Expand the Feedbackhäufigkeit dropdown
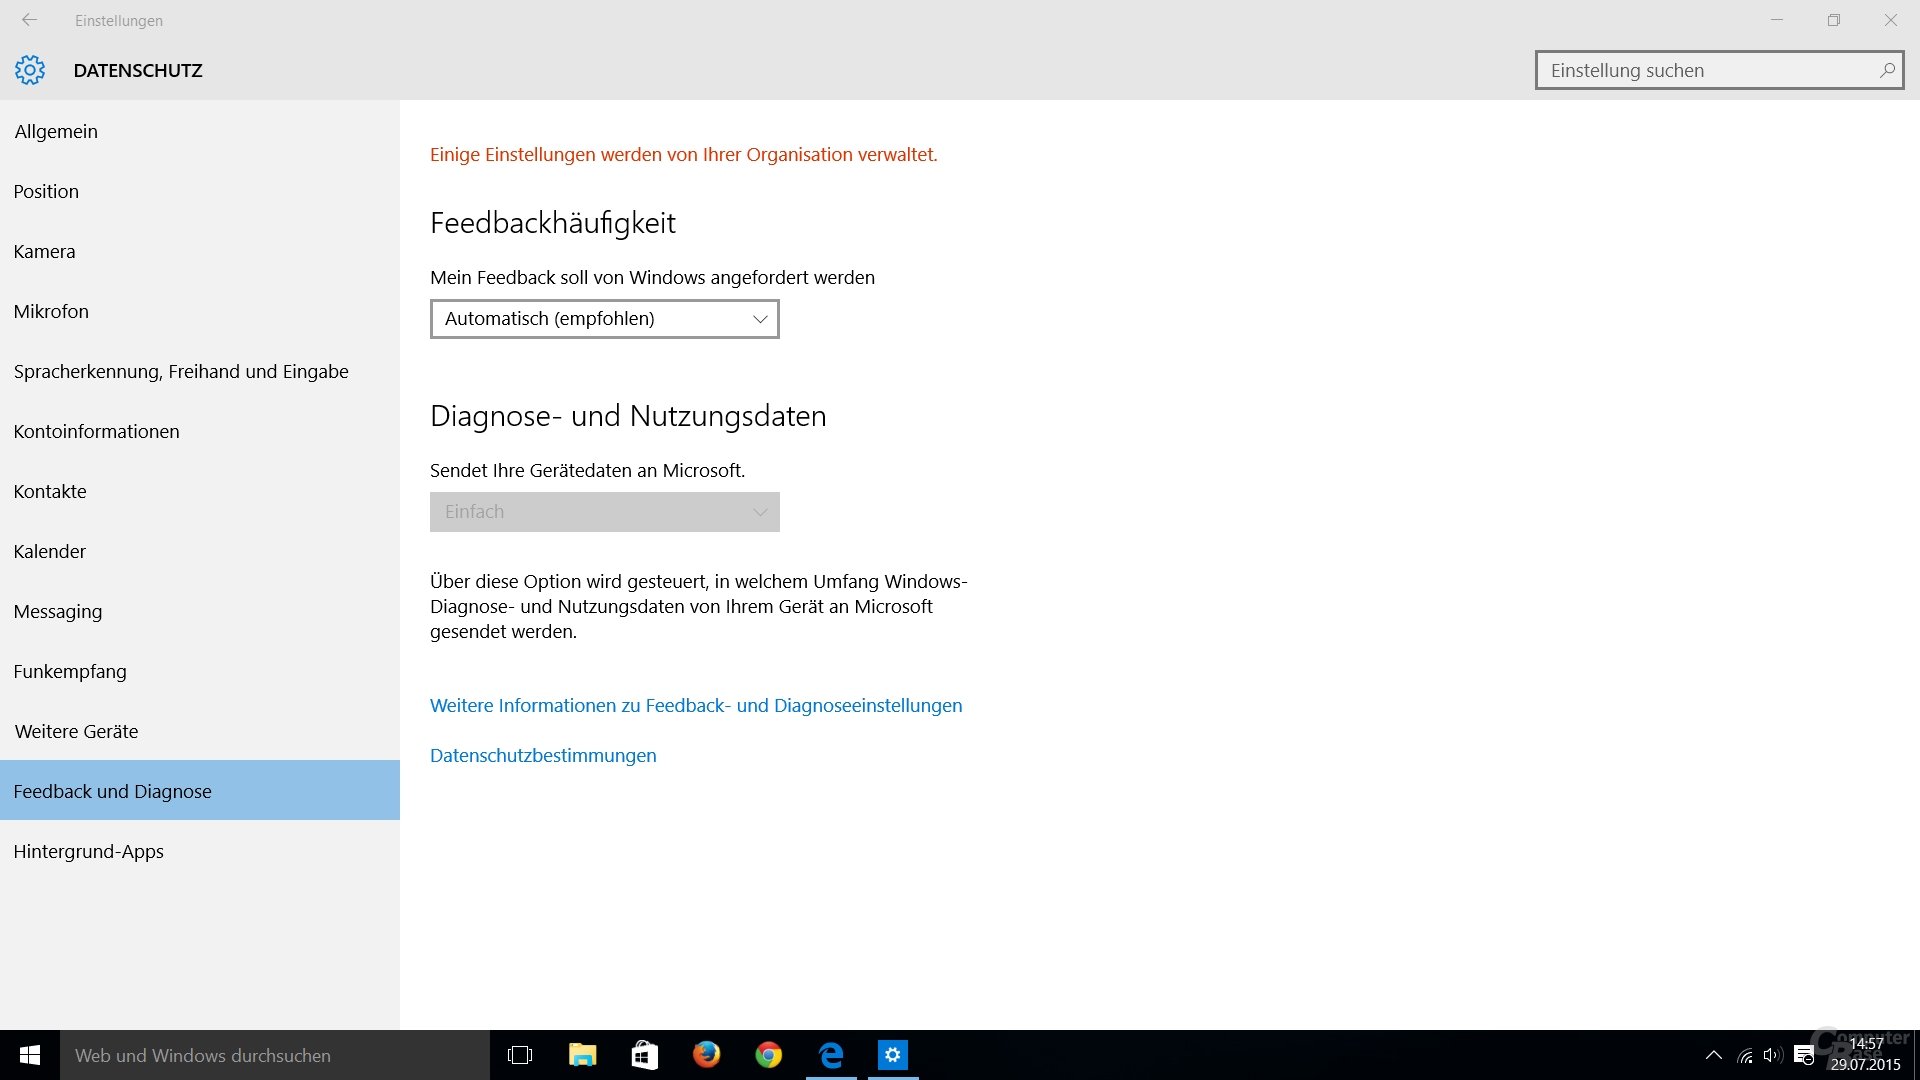The height and width of the screenshot is (1080, 1920). pyautogui.click(x=604, y=319)
